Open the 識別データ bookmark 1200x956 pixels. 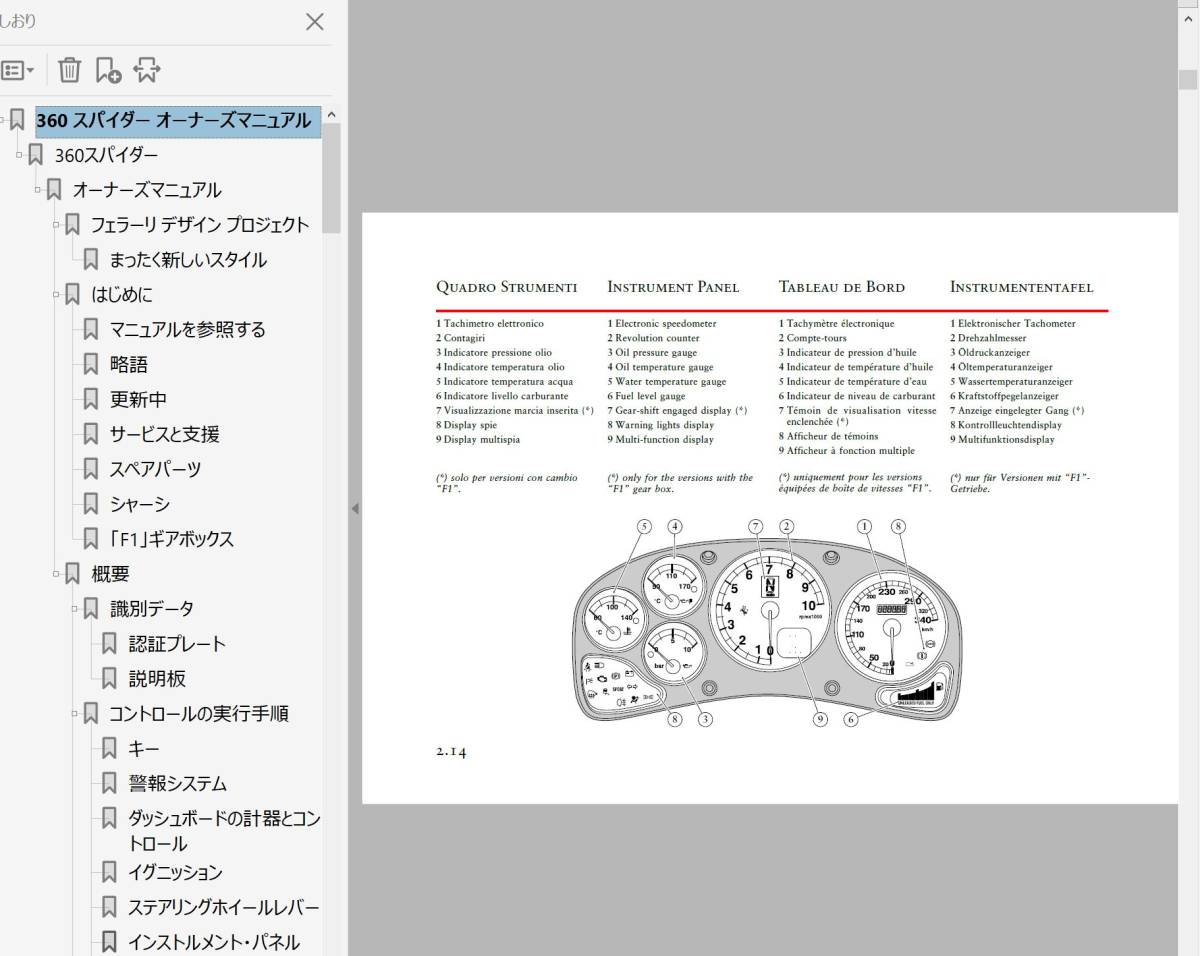152,609
